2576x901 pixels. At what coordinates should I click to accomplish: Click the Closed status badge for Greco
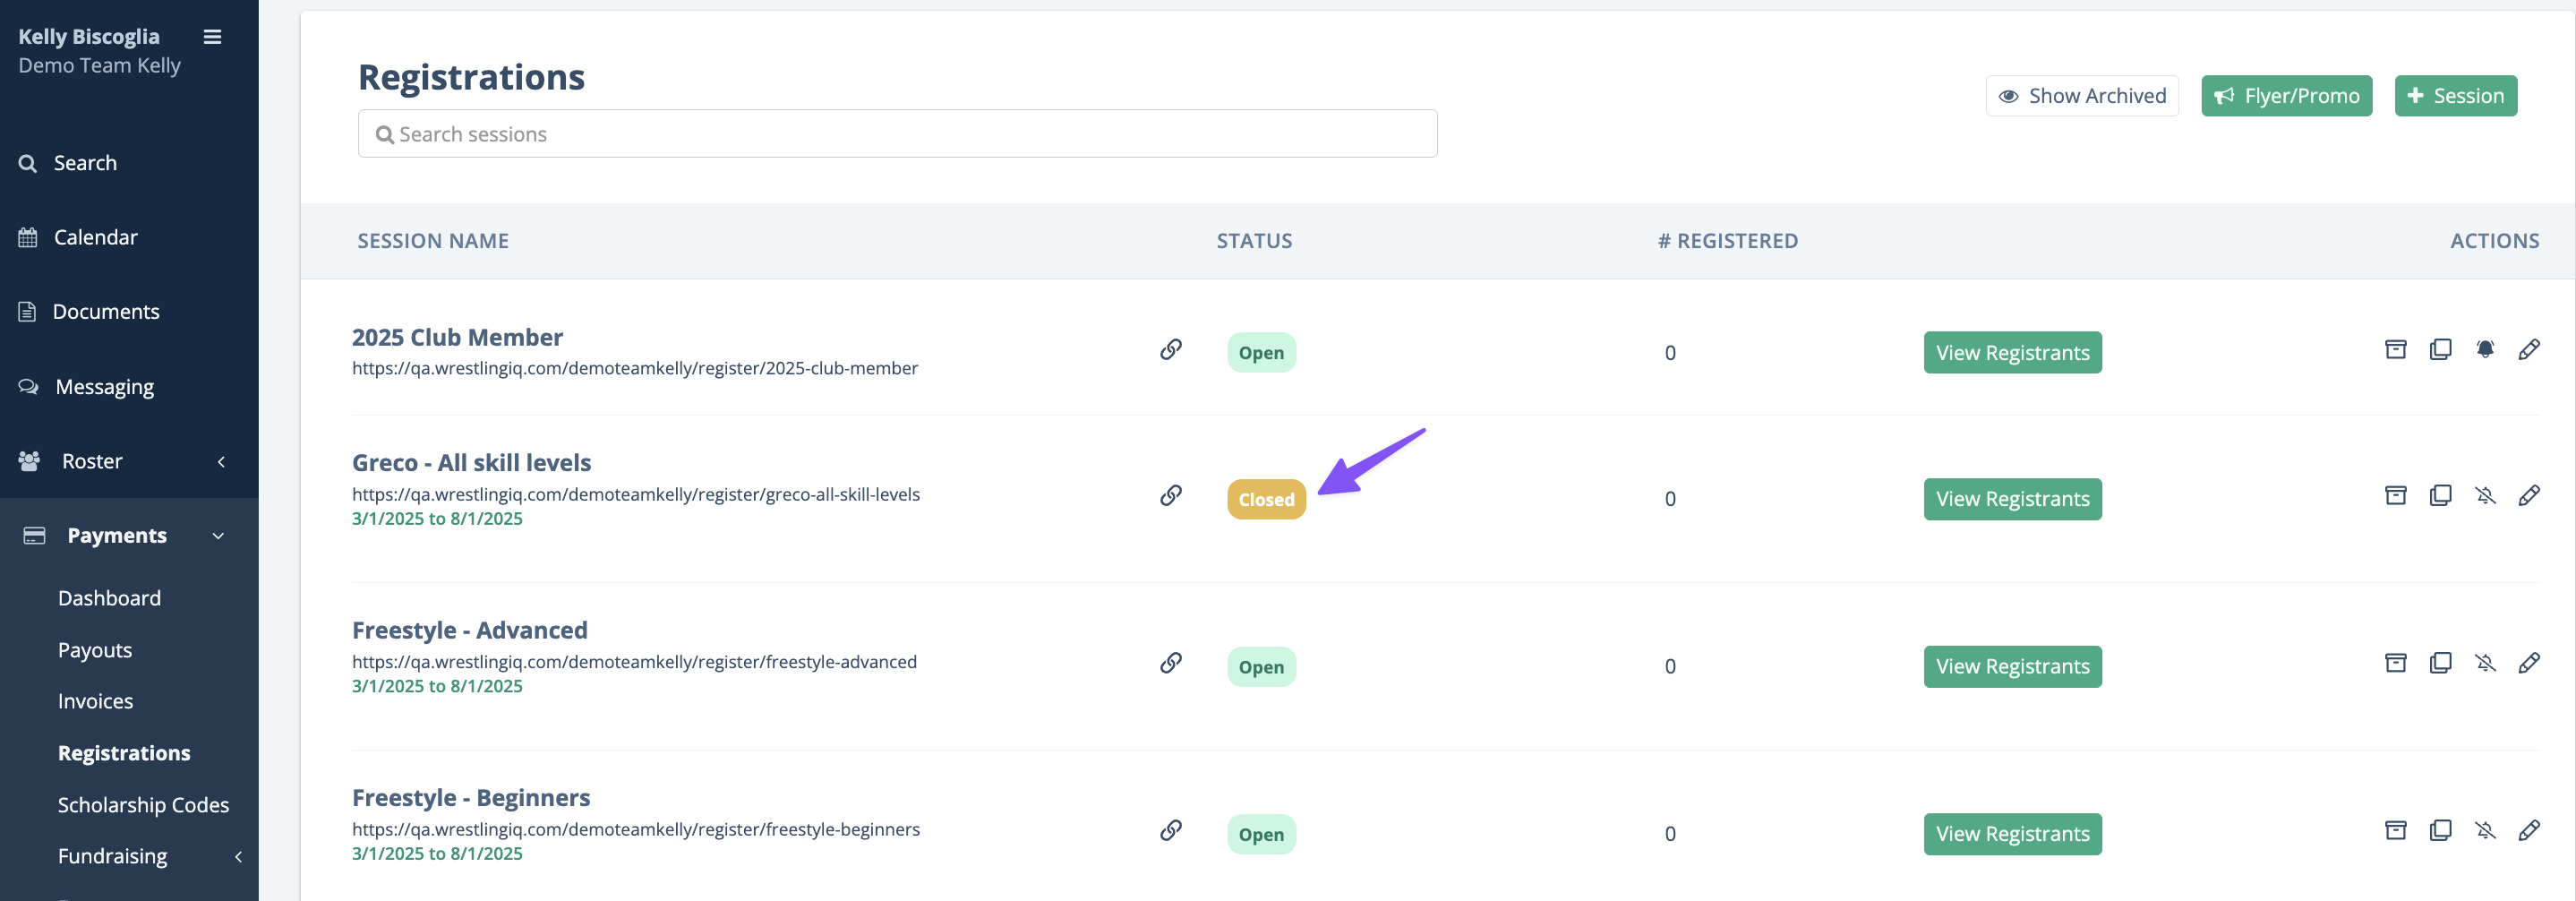tap(1266, 499)
